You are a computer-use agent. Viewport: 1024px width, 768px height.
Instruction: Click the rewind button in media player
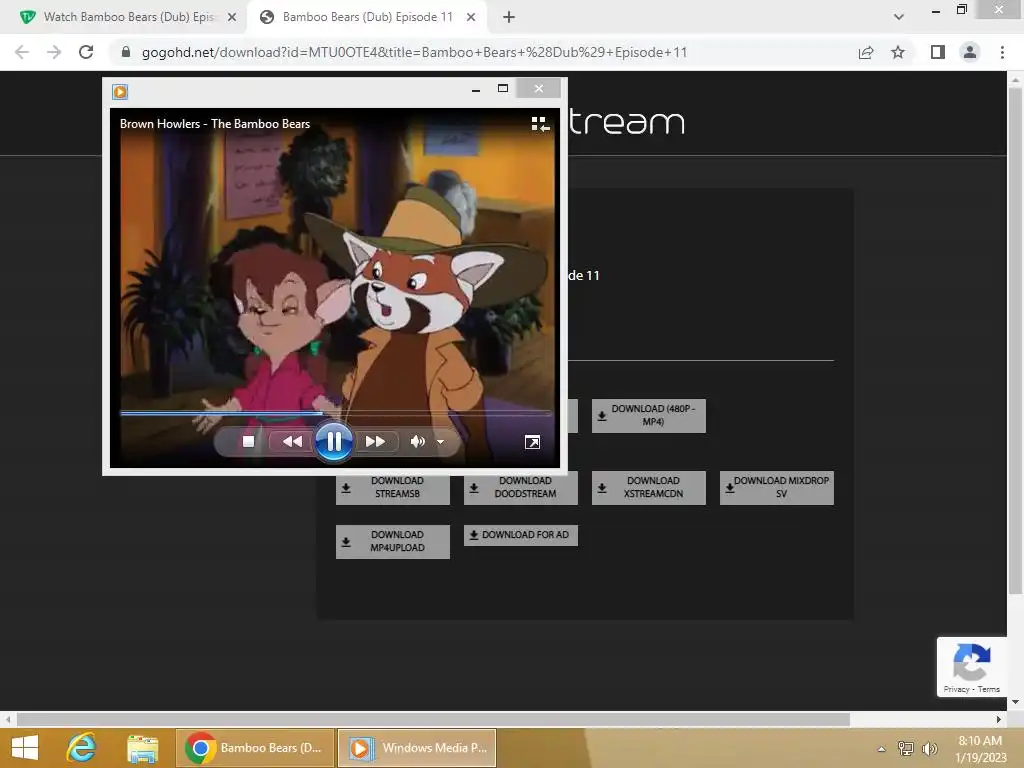tap(292, 442)
